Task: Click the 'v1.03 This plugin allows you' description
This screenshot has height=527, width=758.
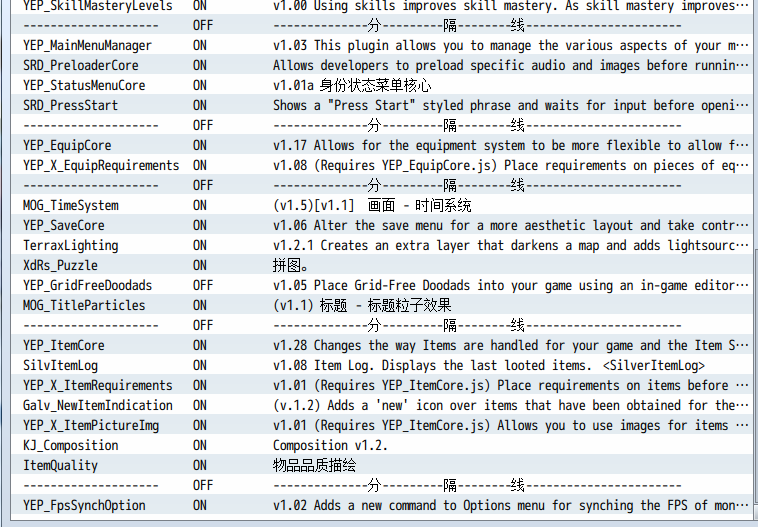Action: pos(511,45)
